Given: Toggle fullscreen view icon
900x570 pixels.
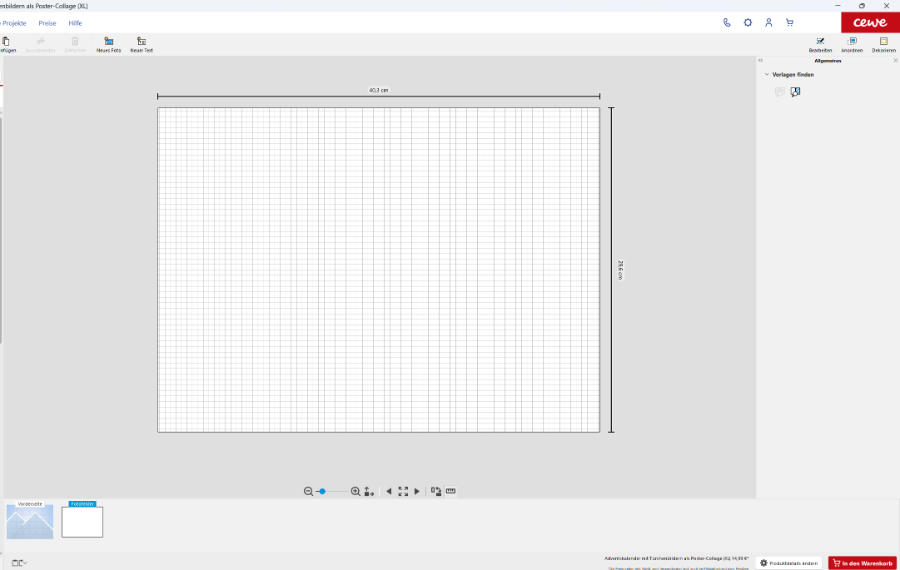Looking at the screenshot, I should coord(403,491).
